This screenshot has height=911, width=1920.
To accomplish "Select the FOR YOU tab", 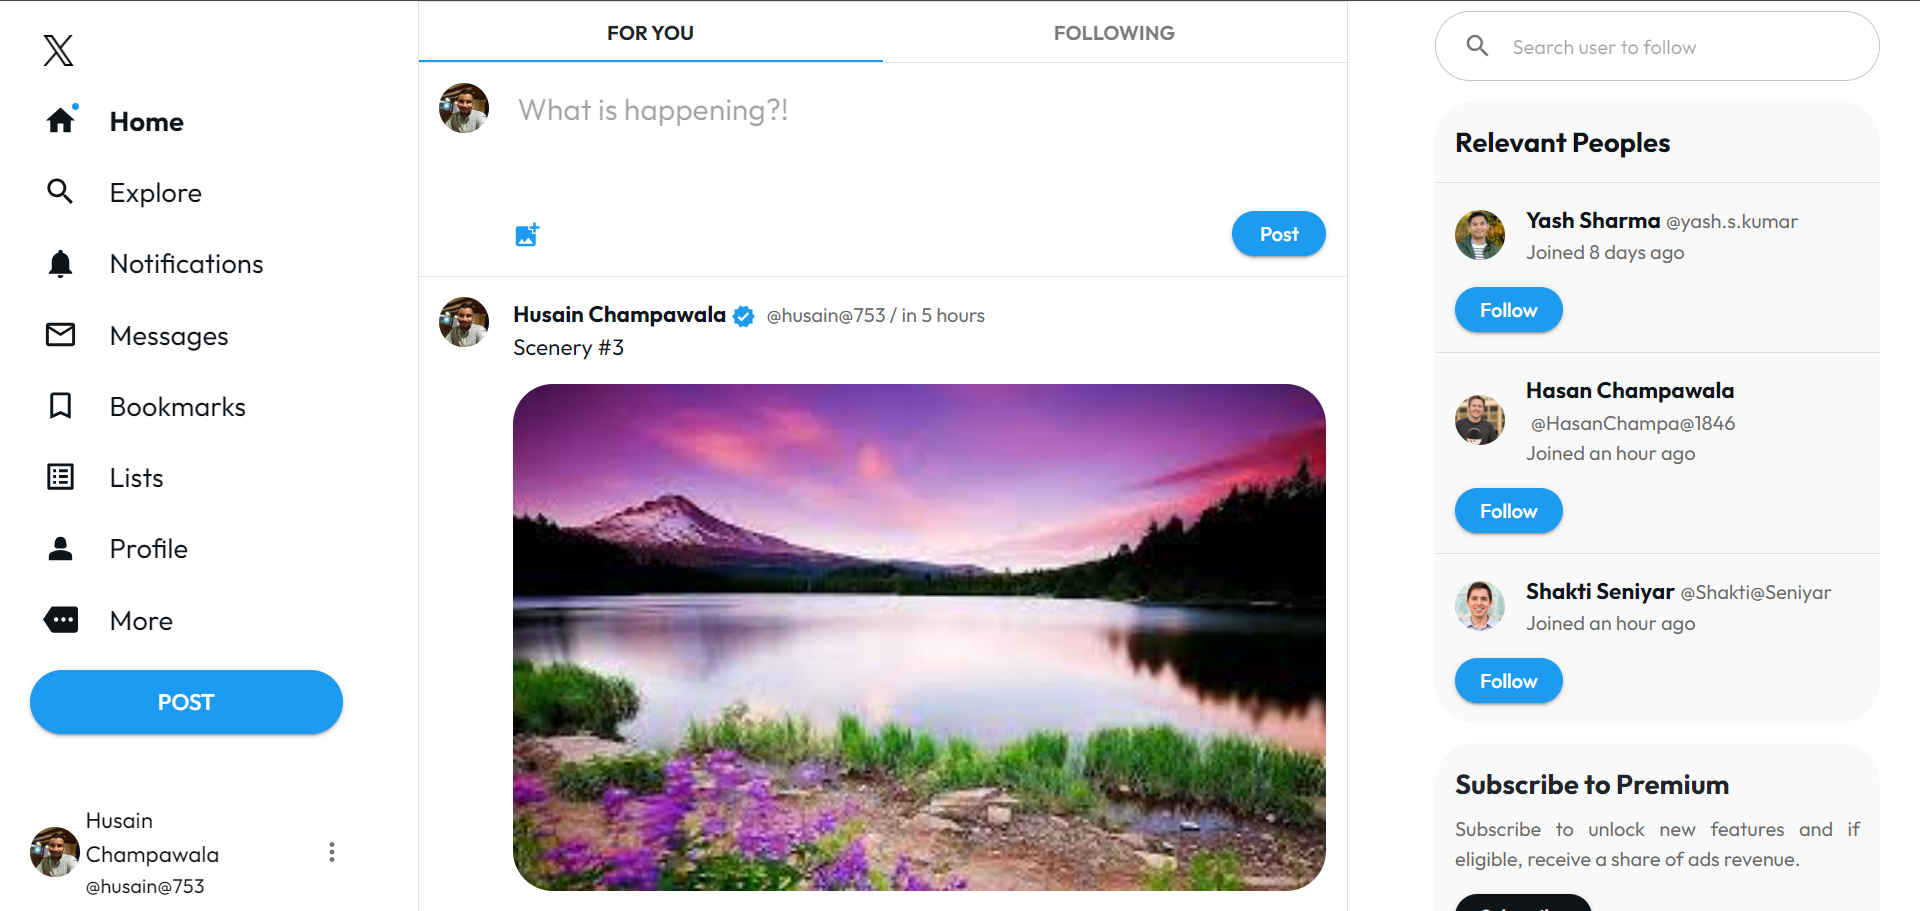I will [650, 32].
